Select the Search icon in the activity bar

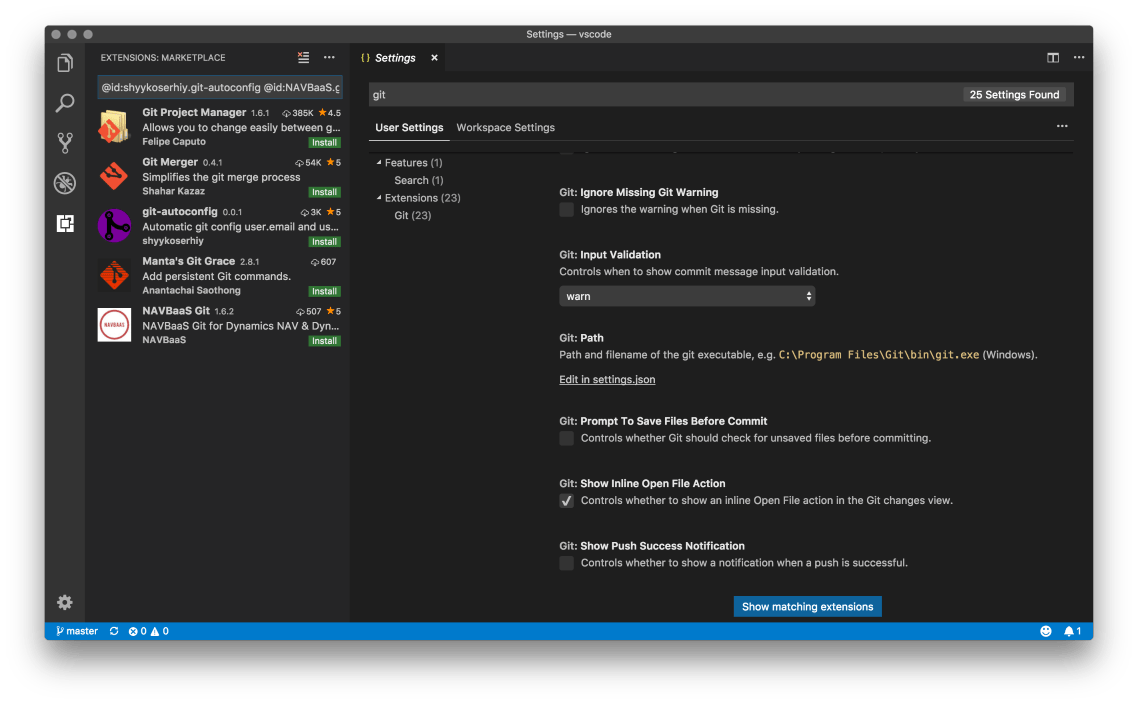coord(64,103)
